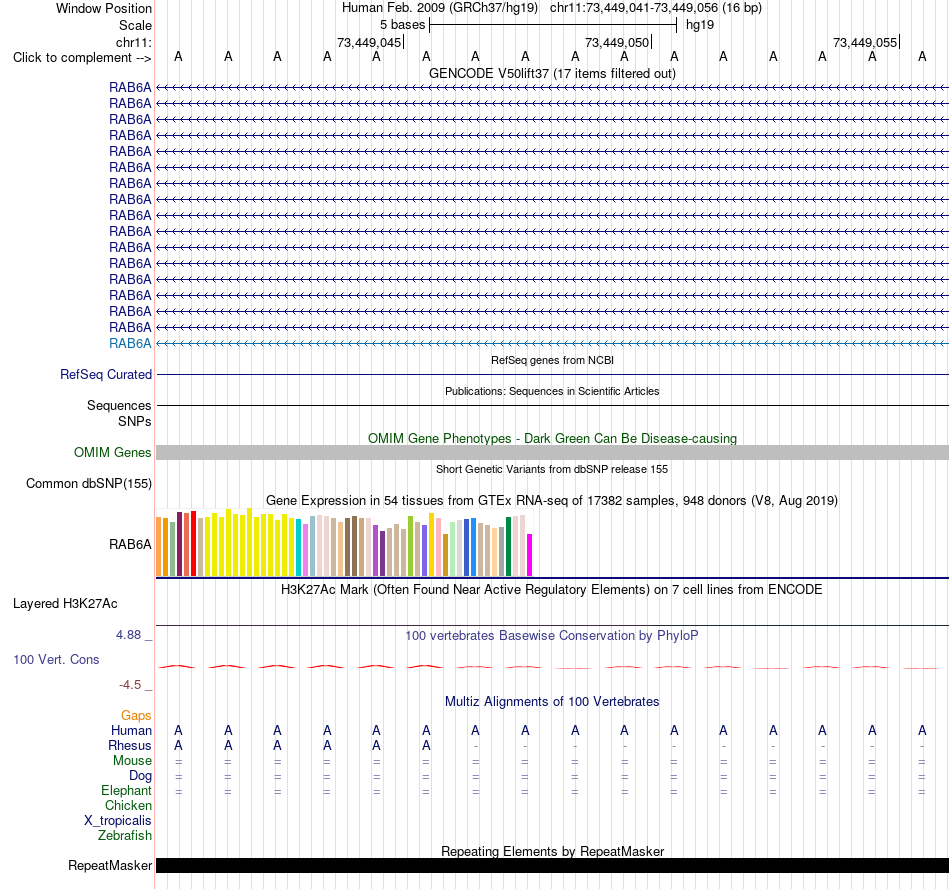Click the magenta bar in GTEx chart
This screenshot has height=889, width=950.
(530, 554)
